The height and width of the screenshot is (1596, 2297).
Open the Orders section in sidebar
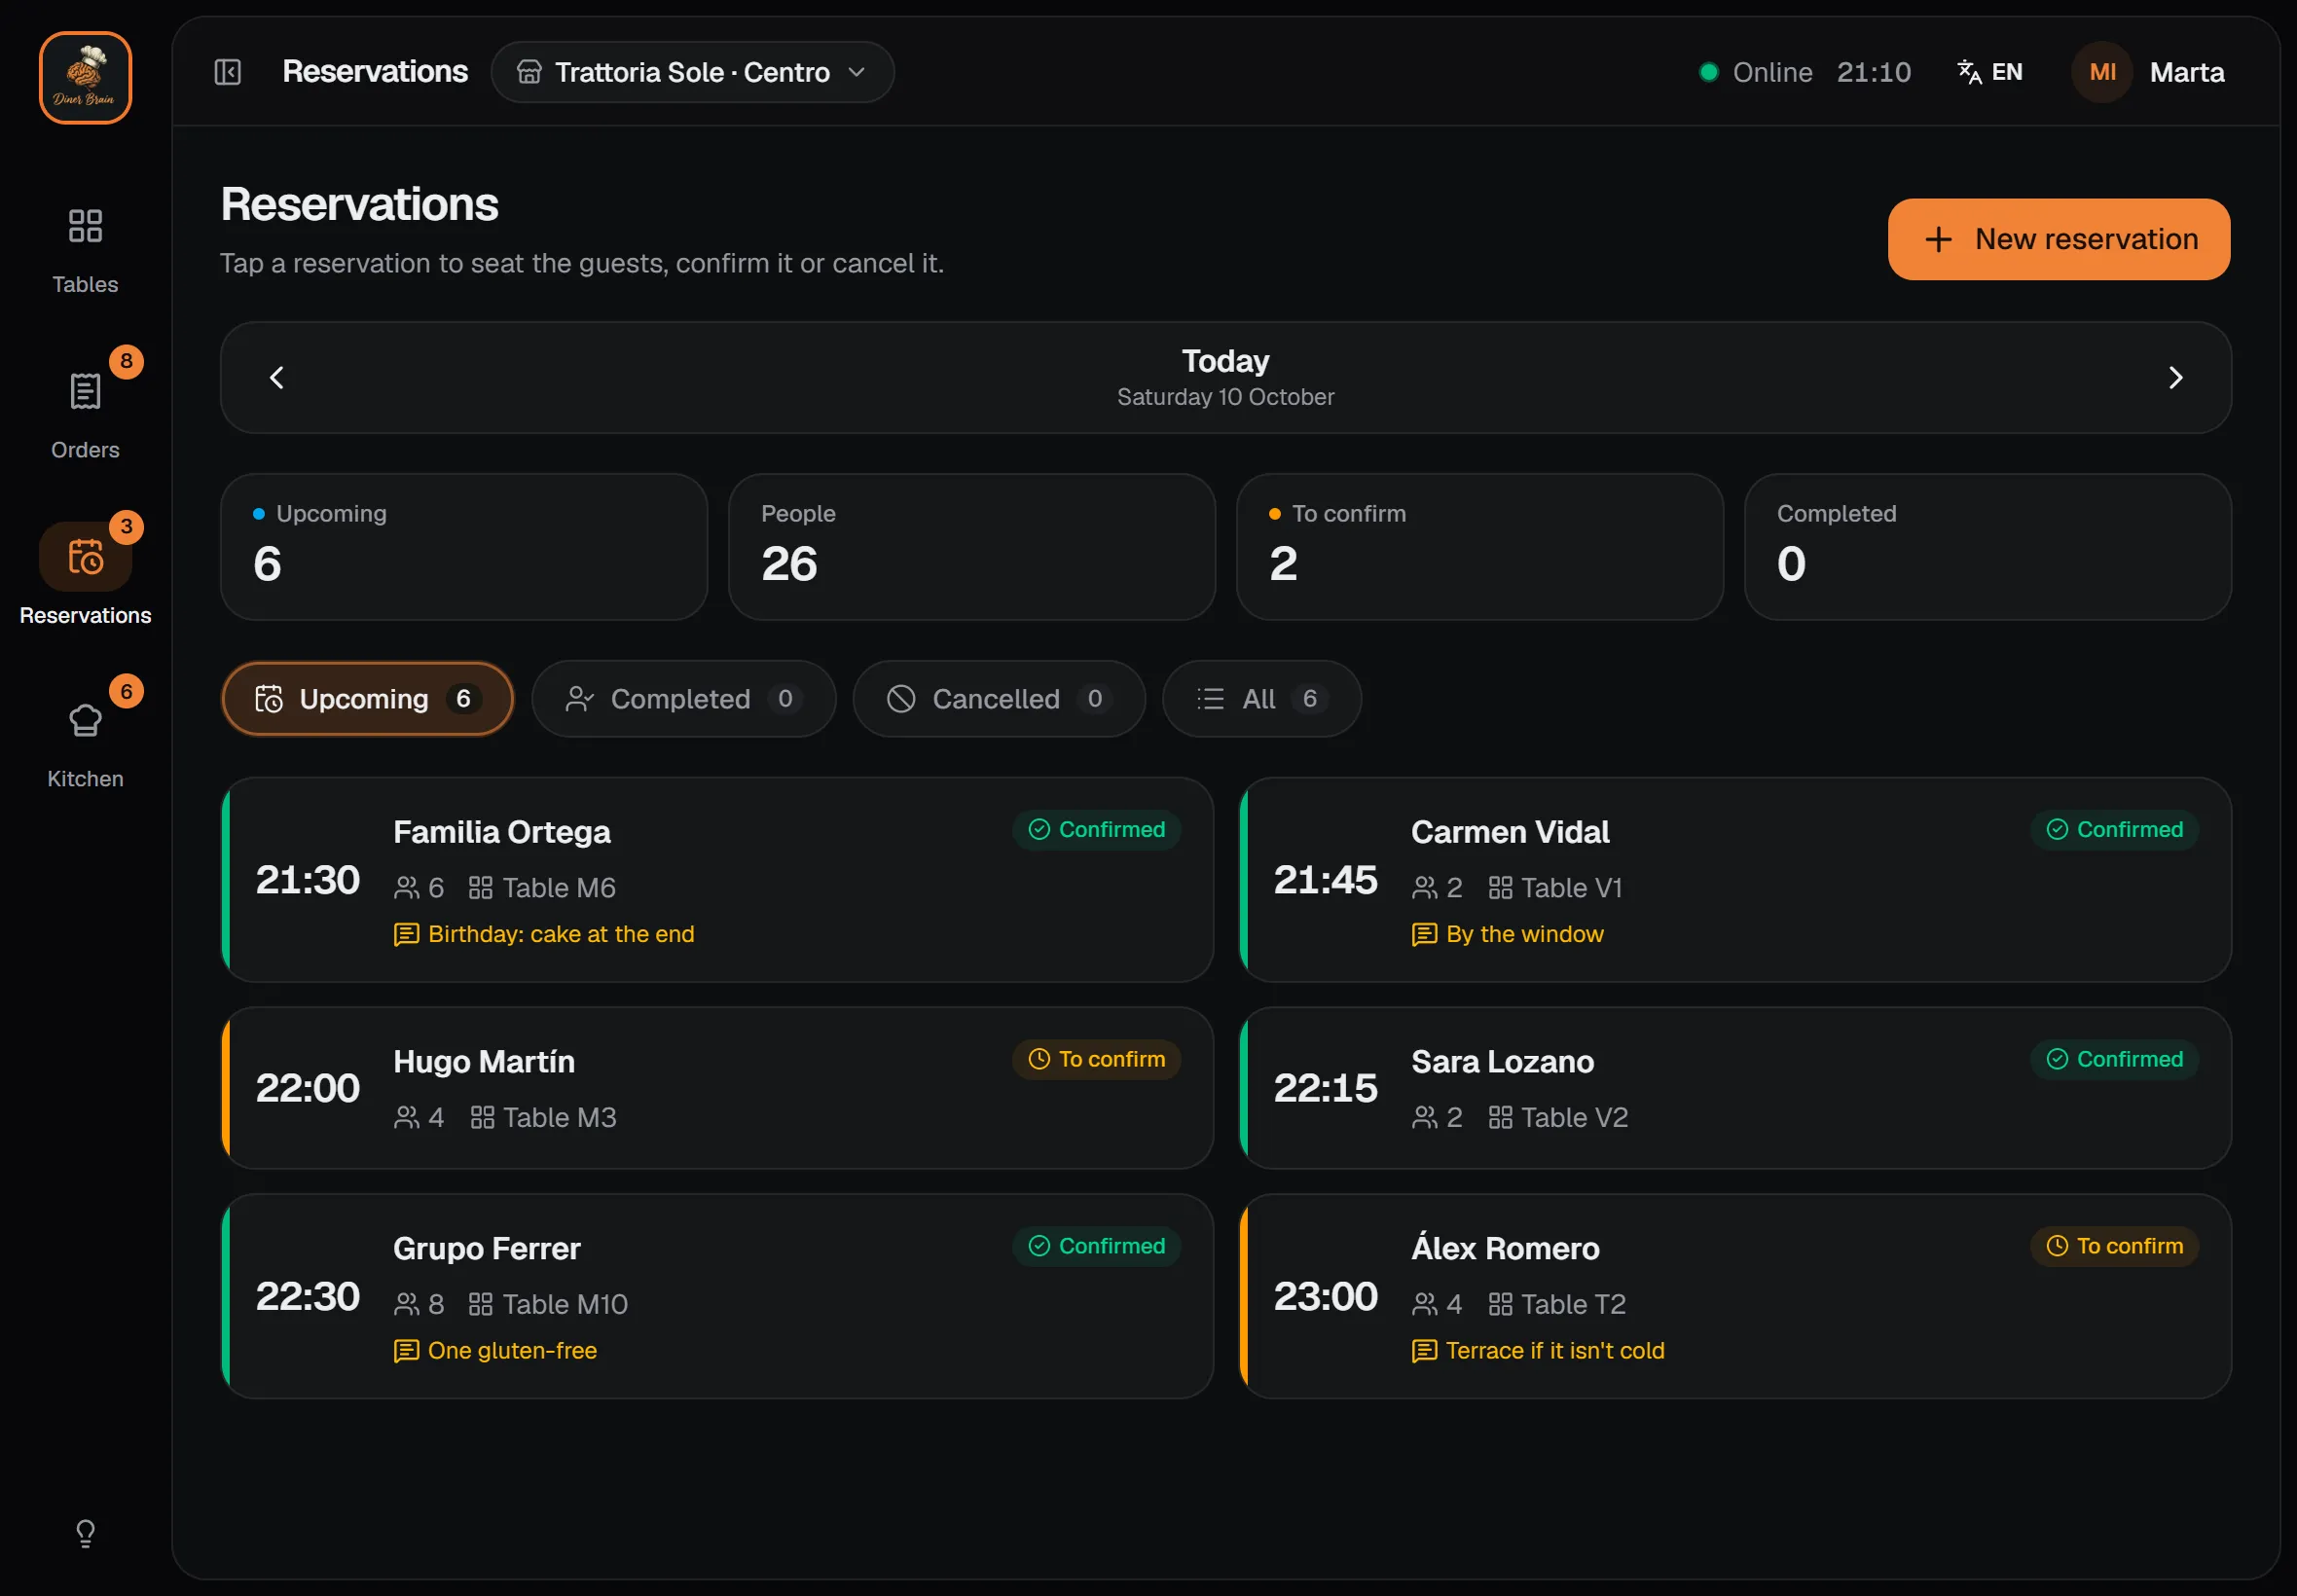pyautogui.click(x=85, y=415)
